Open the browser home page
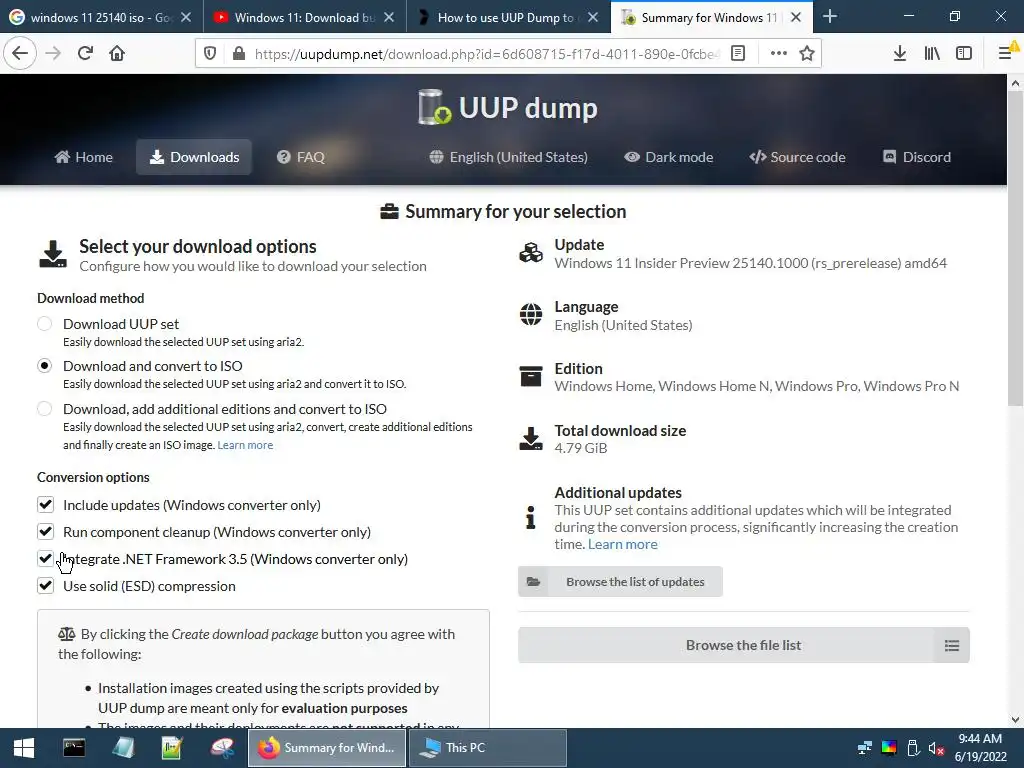 [x=117, y=53]
